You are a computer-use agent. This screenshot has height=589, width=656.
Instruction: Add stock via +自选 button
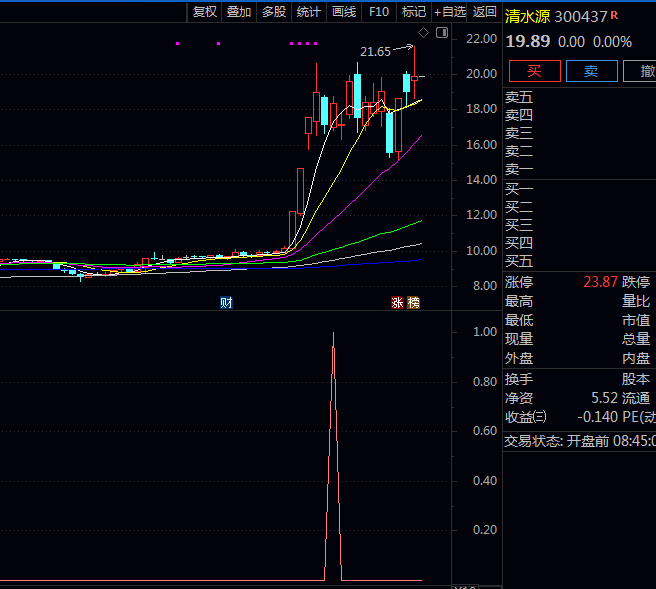tap(449, 12)
